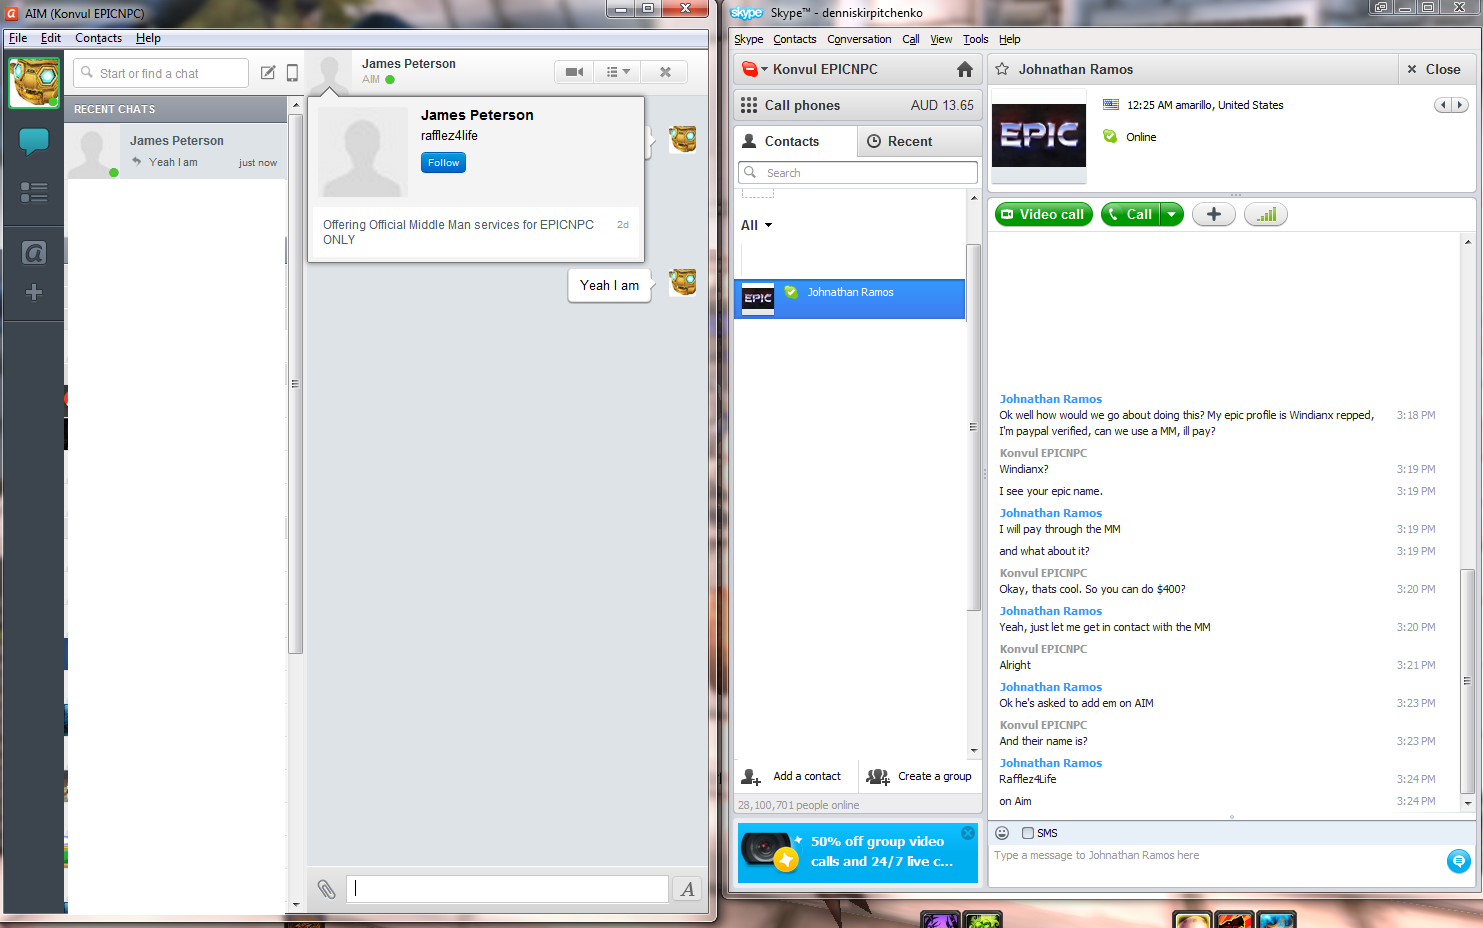Click the mobile phone icon in AIM

(292, 73)
